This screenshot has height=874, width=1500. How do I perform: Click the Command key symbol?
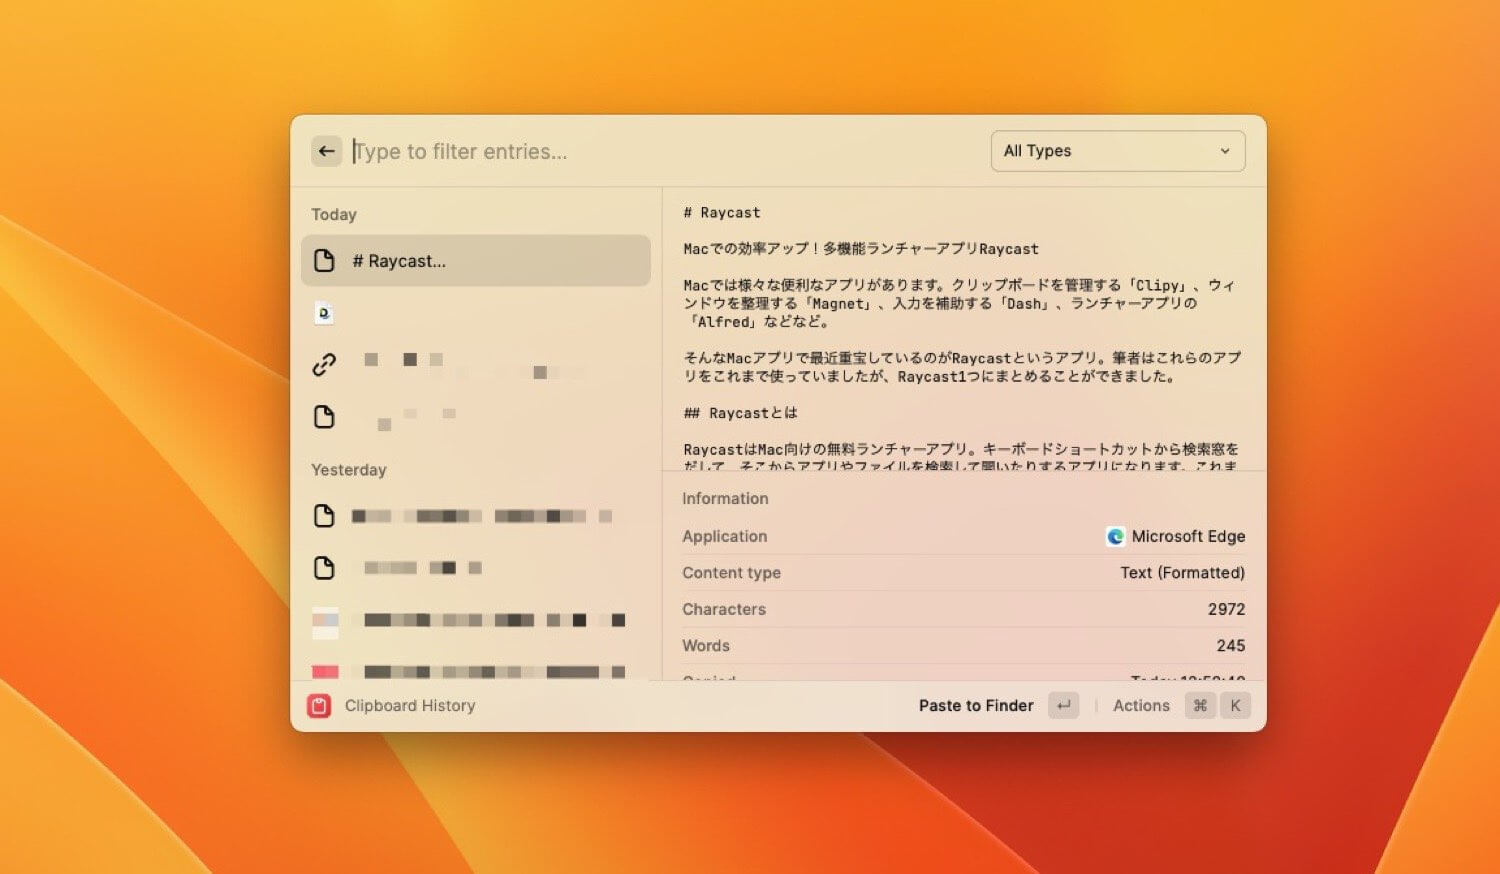coord(1200,706)
